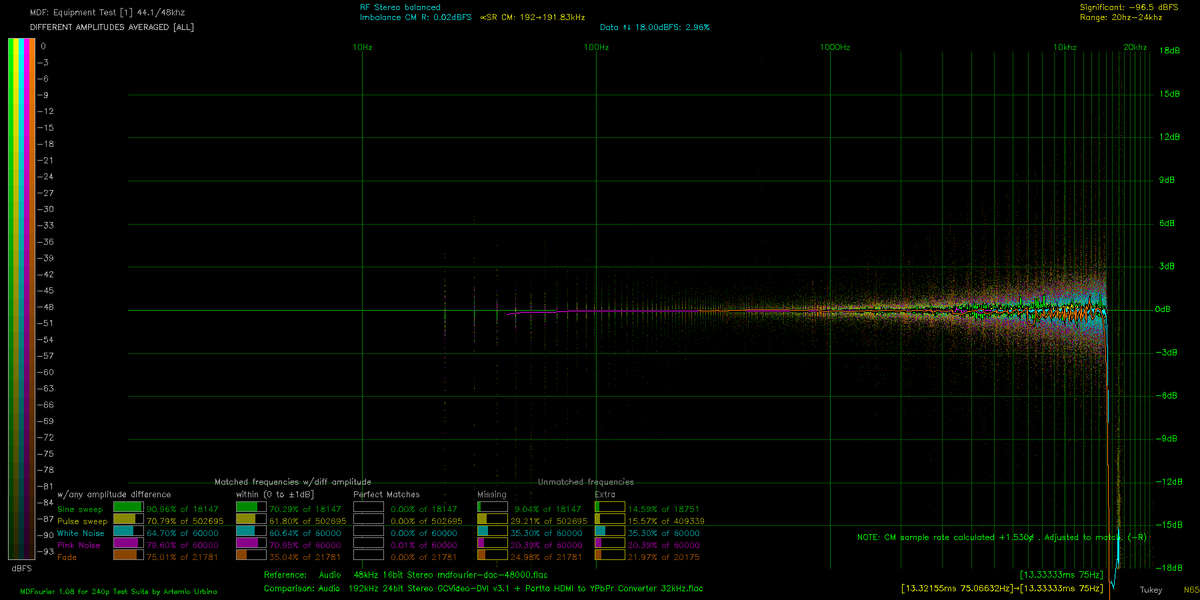Click the value '29.21% of 502695'

point(550,521)
